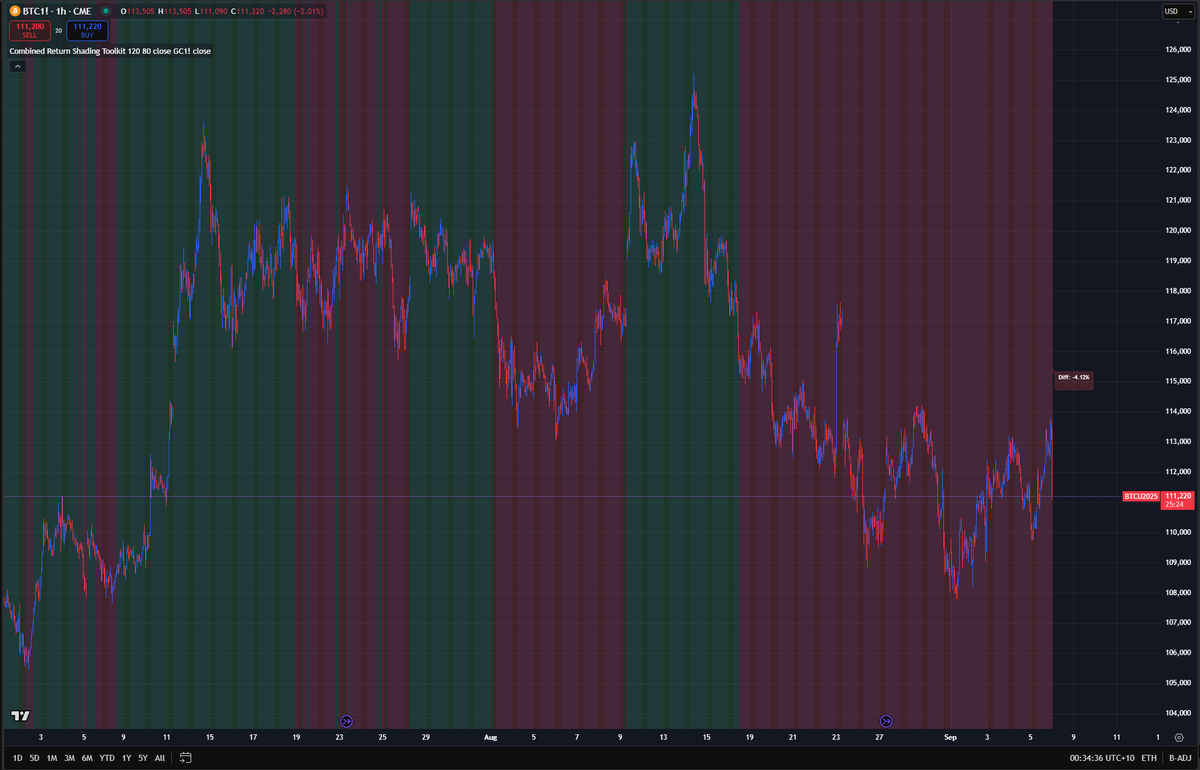Viewport: 1200px width, 770px height.
Task: Click the contract rollover marker near August 27
Action: coord(885,720)
